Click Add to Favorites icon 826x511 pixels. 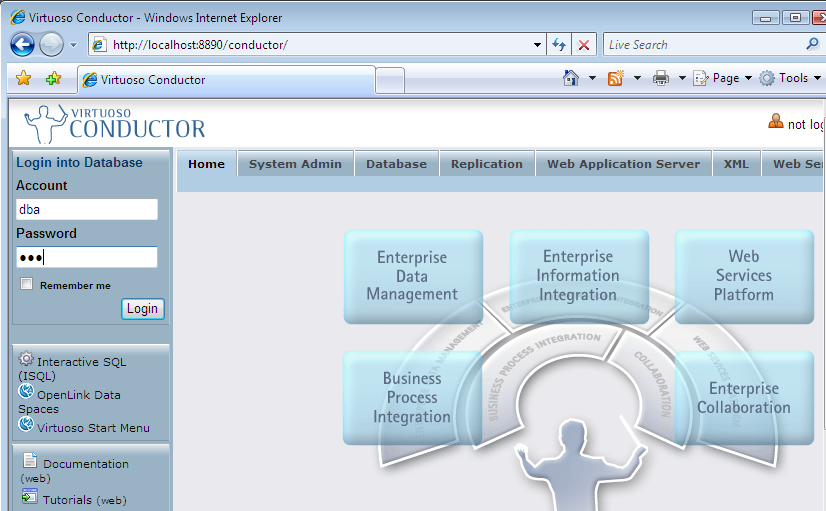point(53,79)
